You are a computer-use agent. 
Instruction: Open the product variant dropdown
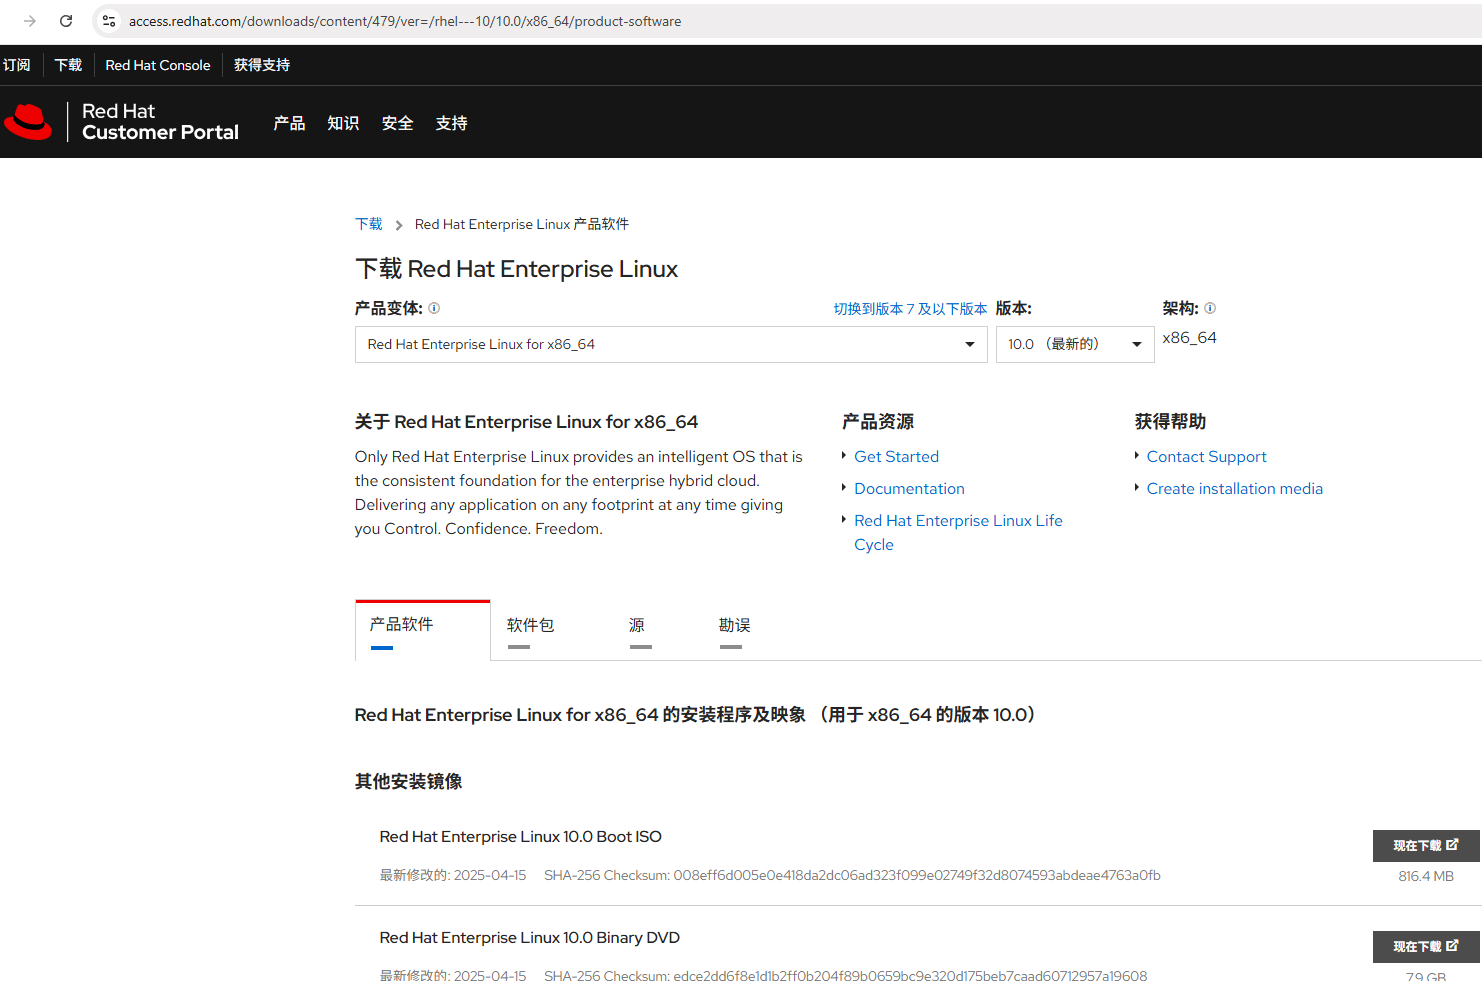[x=671, y=344]
